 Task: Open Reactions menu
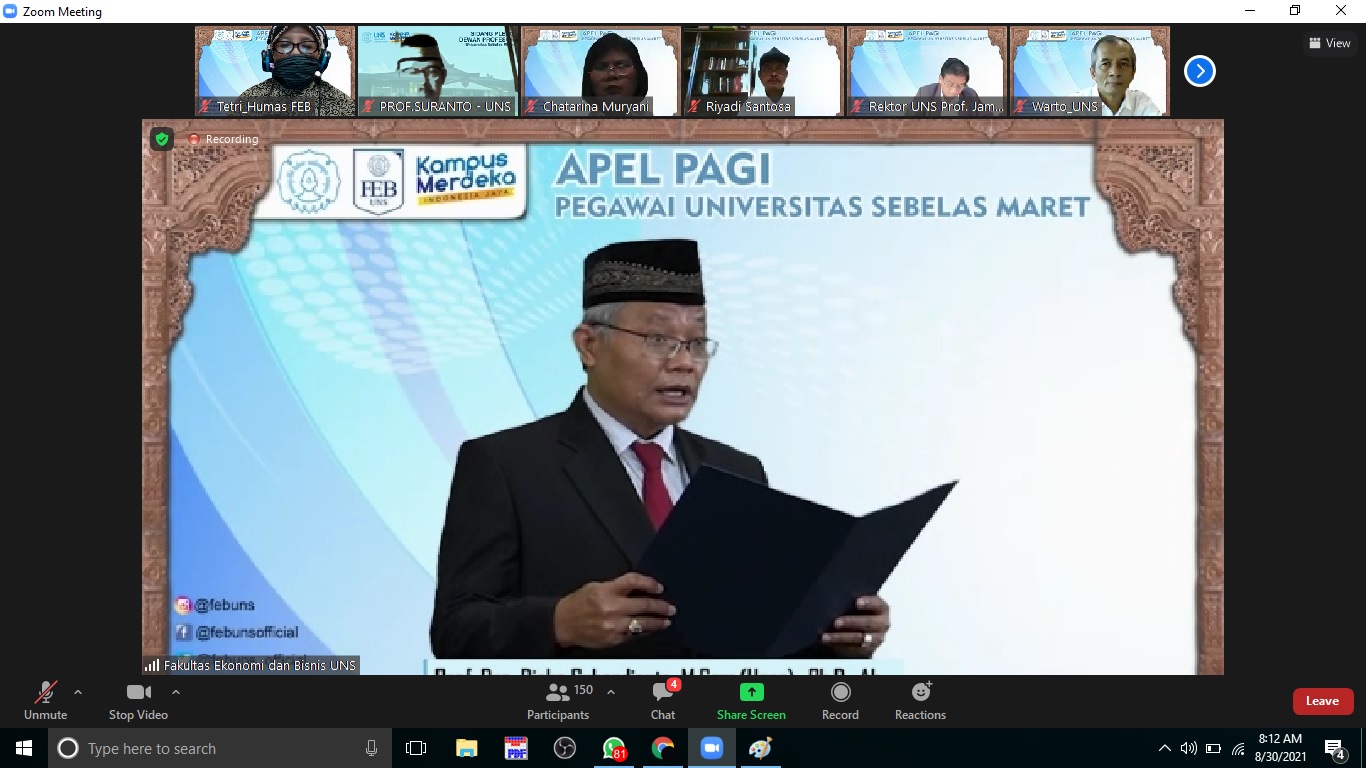(920, 701)
